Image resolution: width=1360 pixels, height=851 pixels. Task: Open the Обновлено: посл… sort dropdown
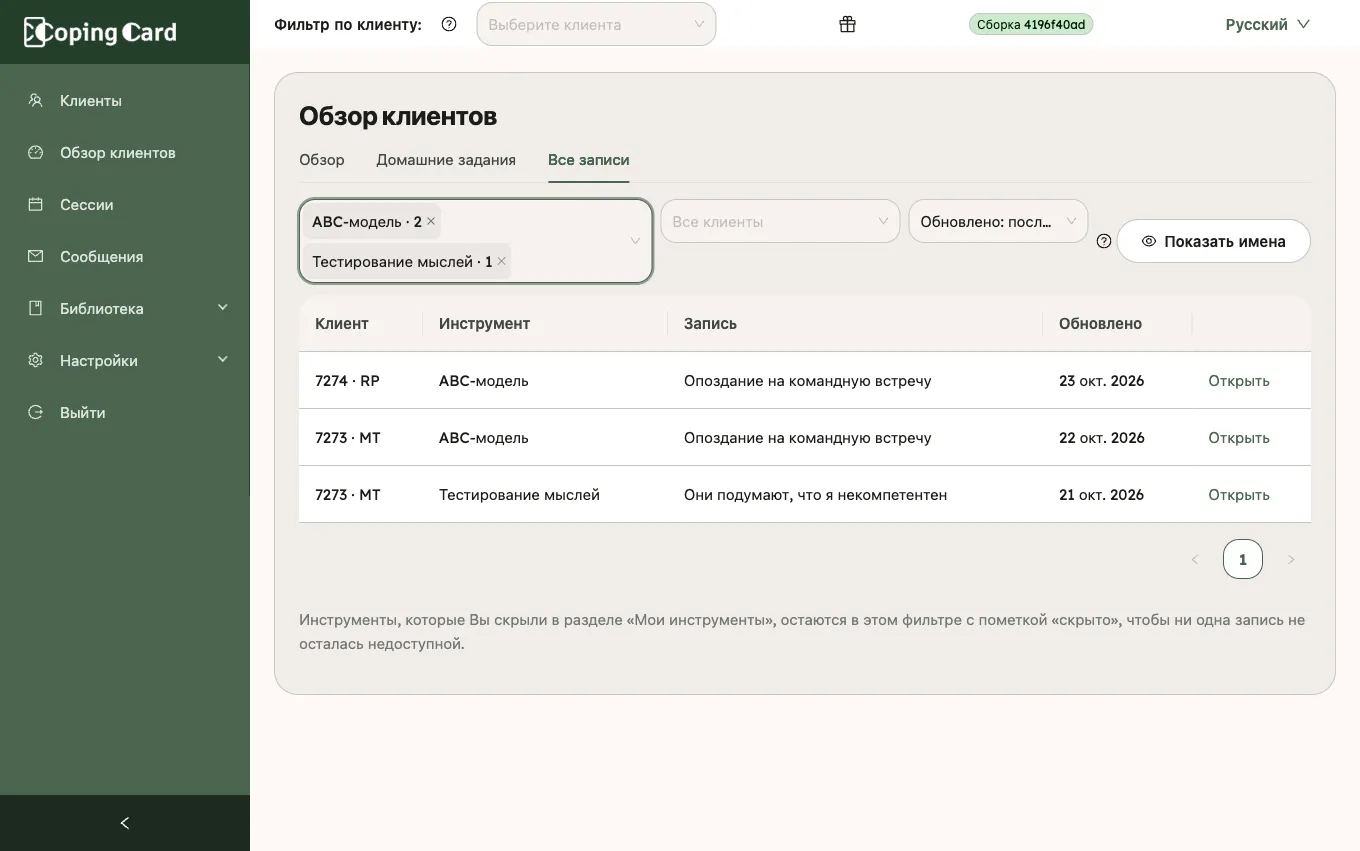pos(998,221)
